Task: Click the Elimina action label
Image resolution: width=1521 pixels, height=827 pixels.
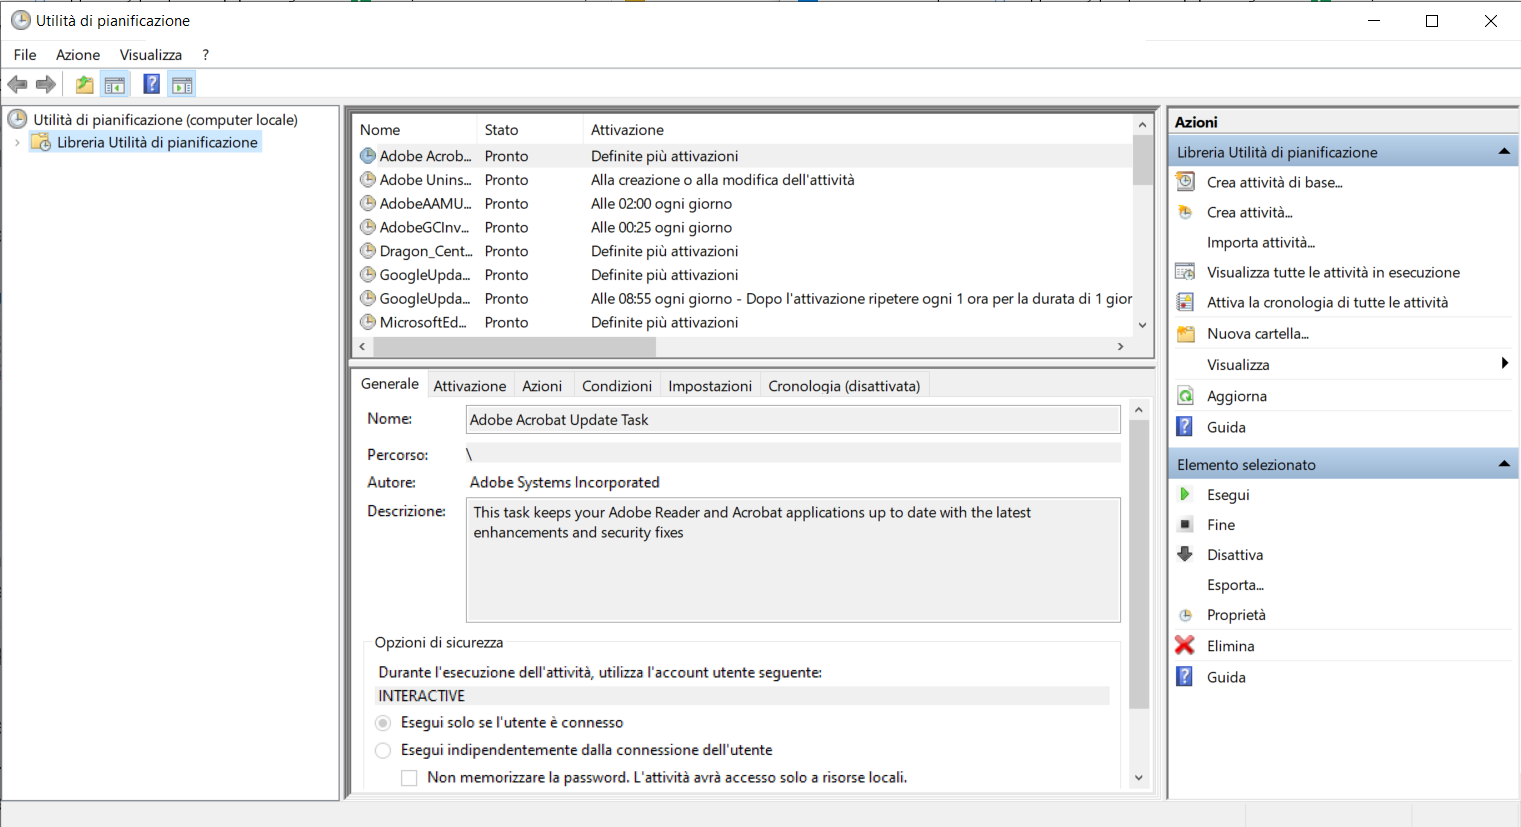Action: 1230,646
